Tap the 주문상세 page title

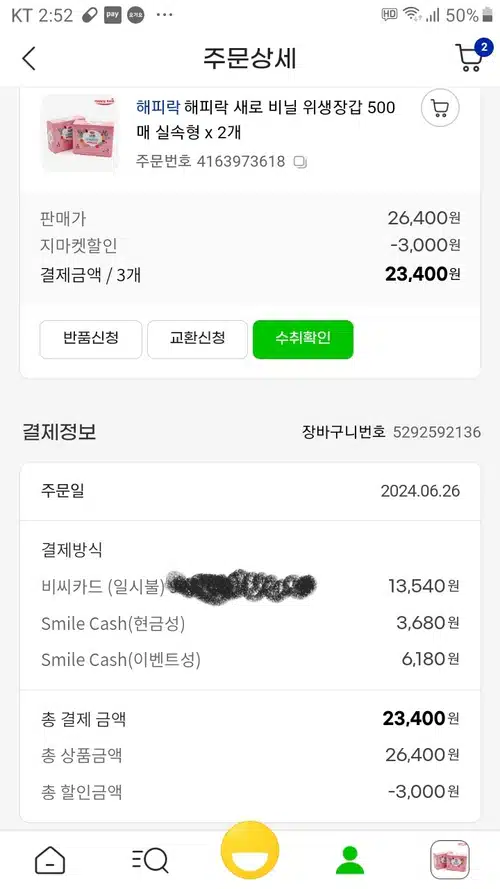(x=250, y=58)
